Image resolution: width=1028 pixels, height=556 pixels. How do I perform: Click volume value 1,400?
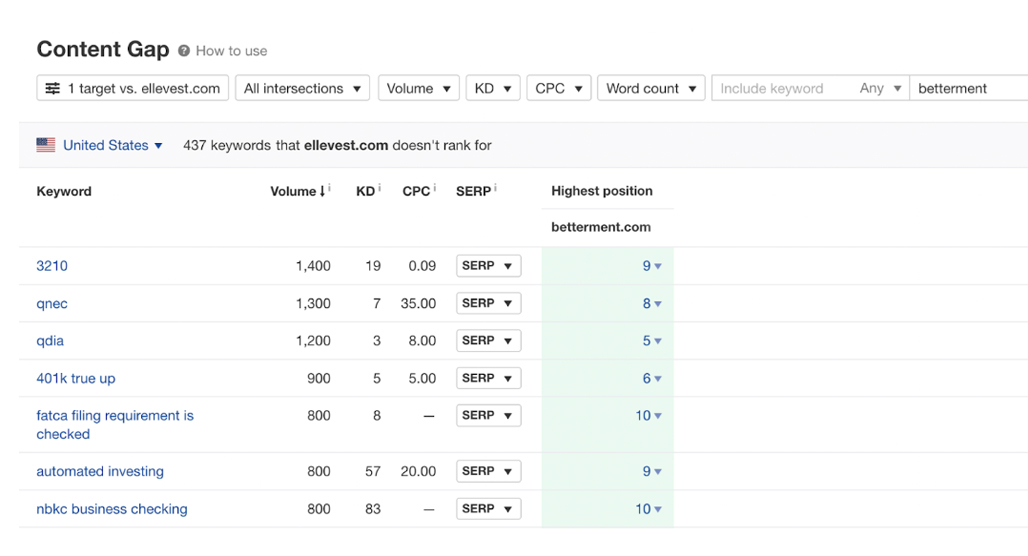[313, 266]
